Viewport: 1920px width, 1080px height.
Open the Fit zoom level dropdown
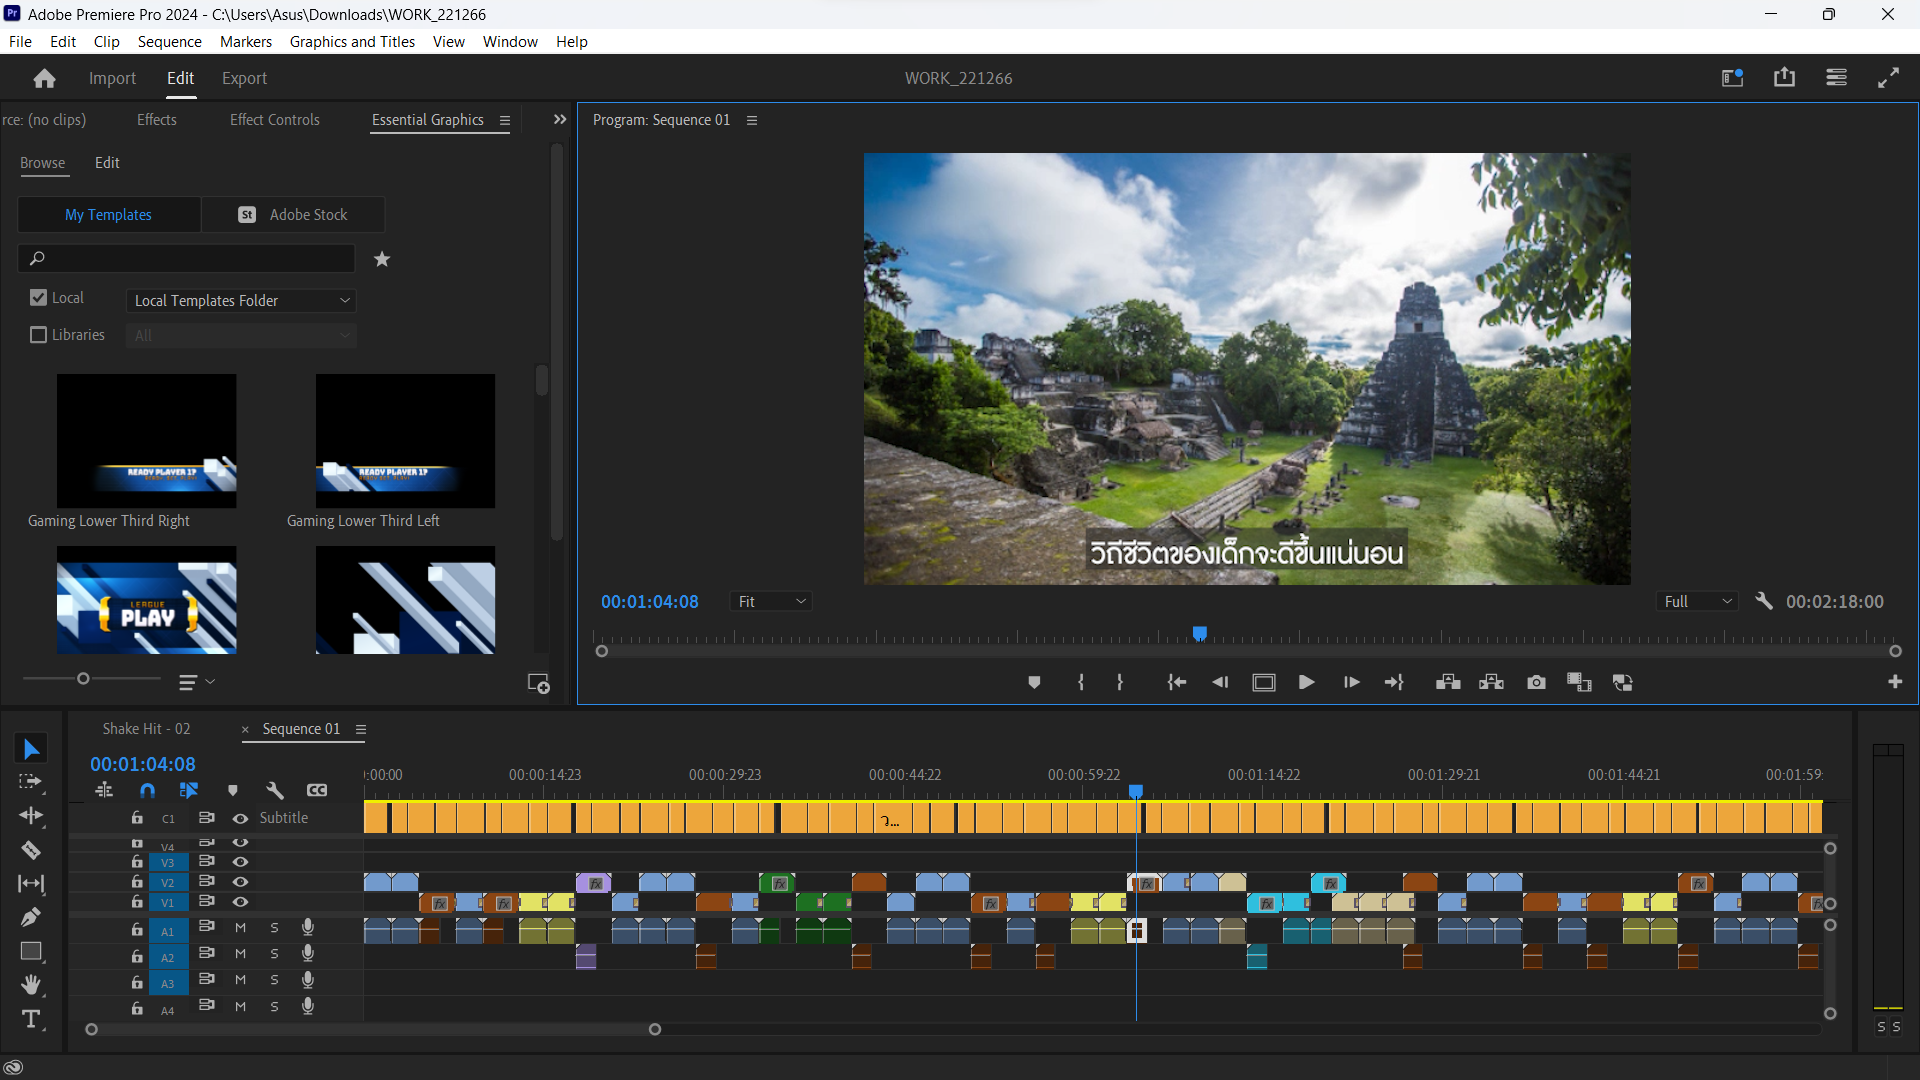[x=771, y=601]
